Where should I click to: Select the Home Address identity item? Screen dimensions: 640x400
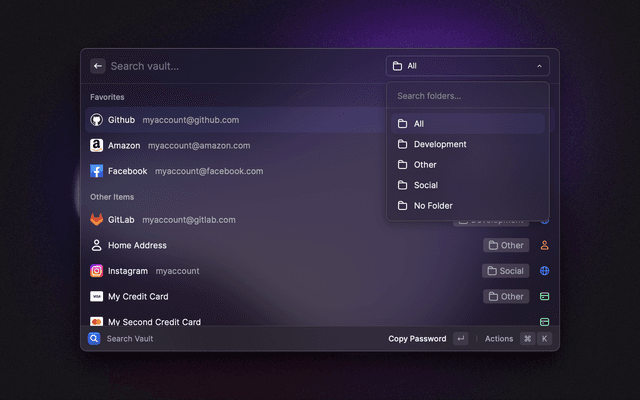point(137,245)
